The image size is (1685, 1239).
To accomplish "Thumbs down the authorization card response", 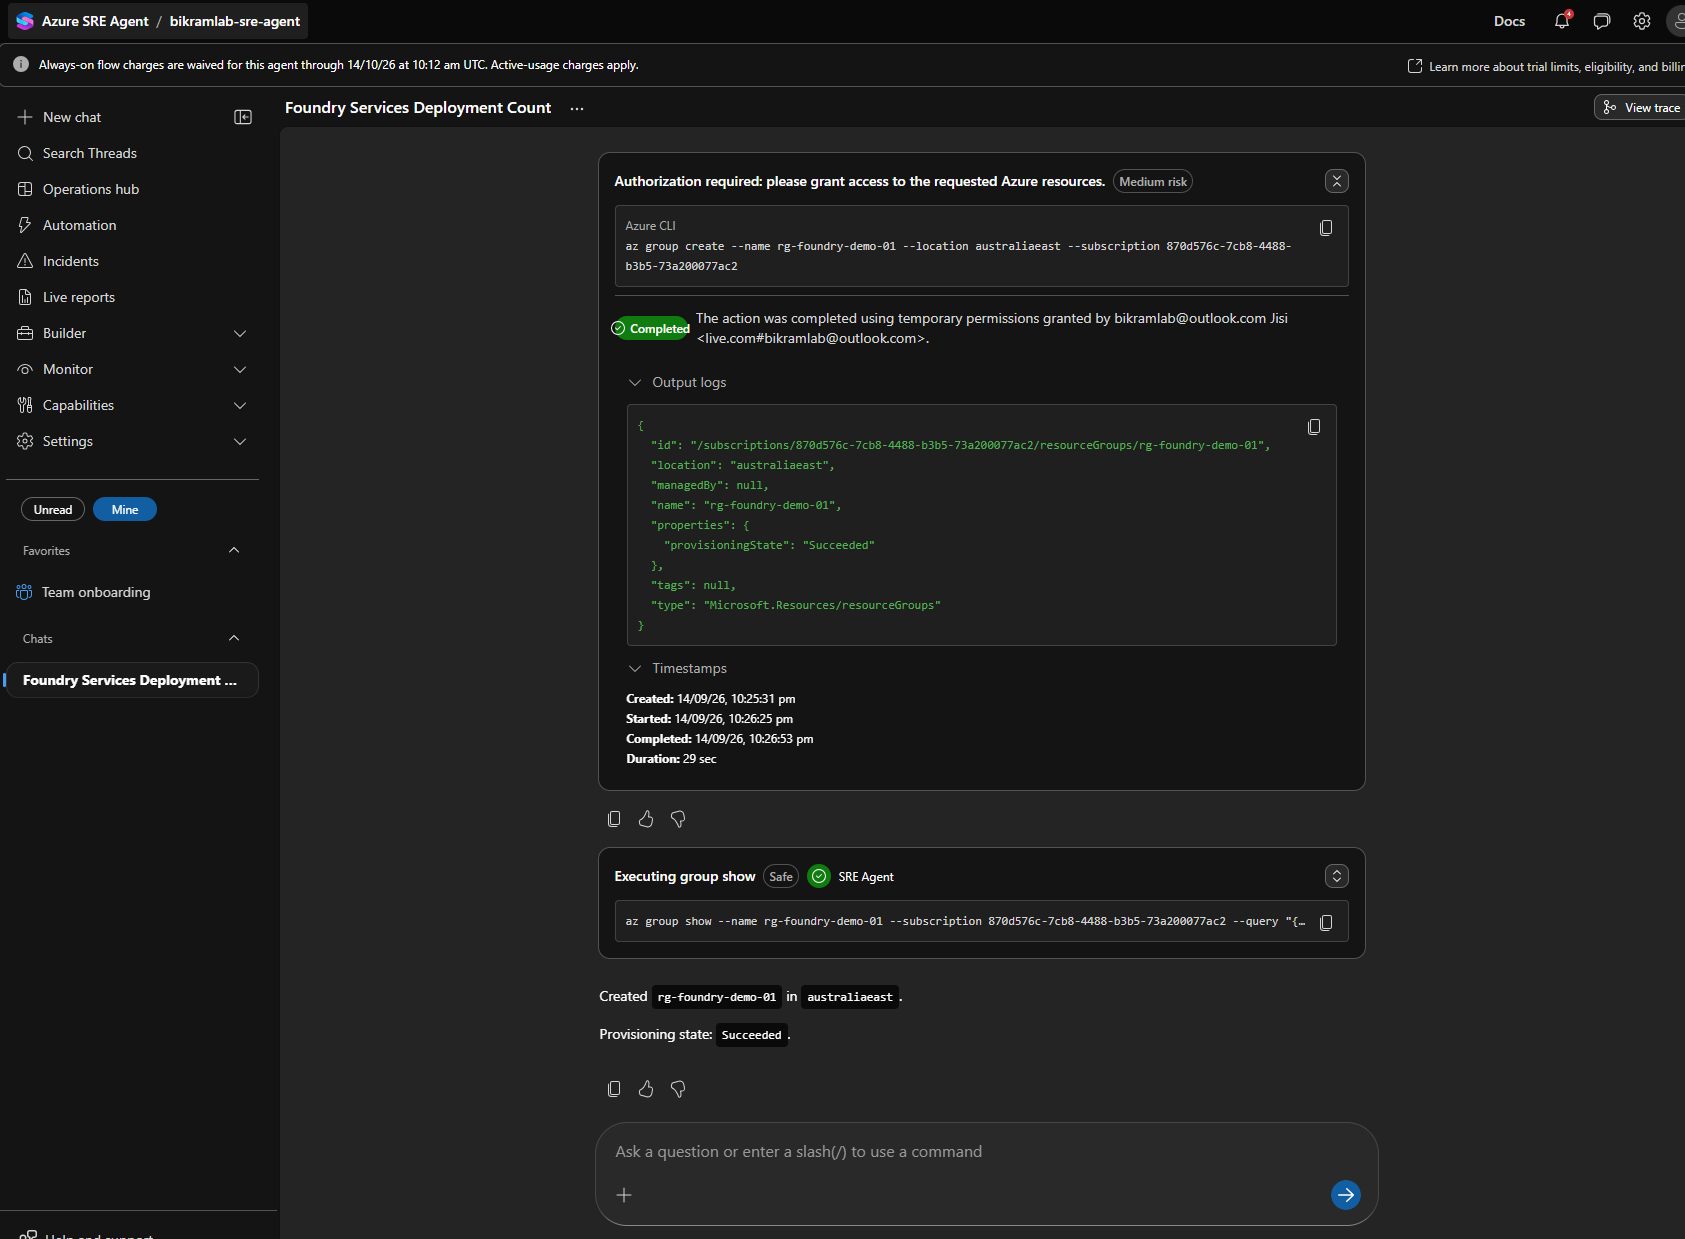I will coord(678,819).
